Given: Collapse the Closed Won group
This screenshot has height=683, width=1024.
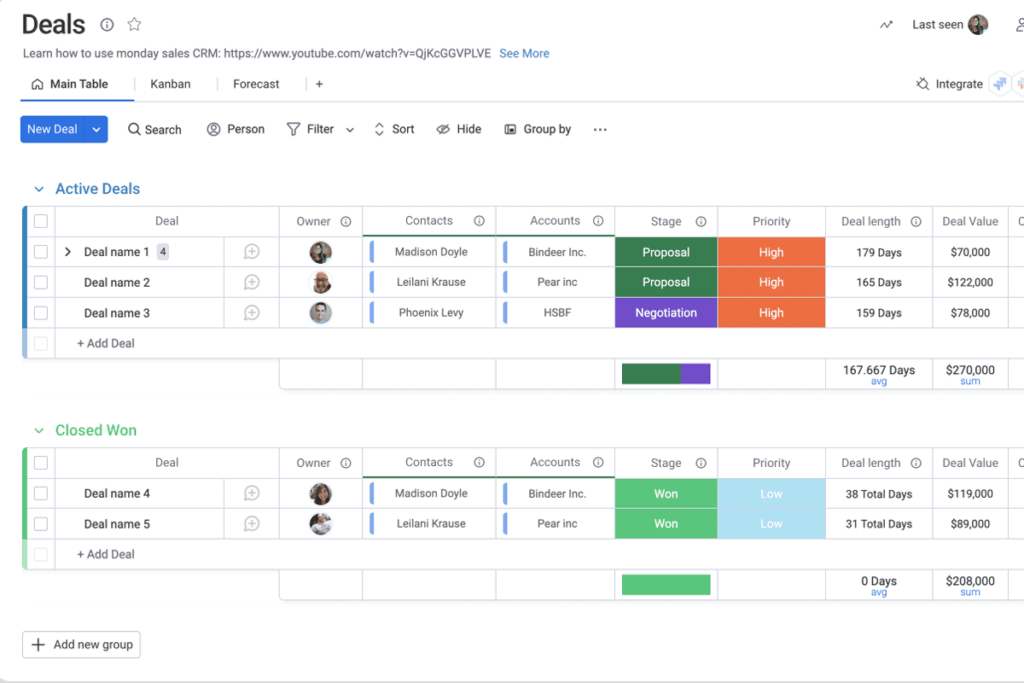Looking at the screenshot, I should (39, 431).
